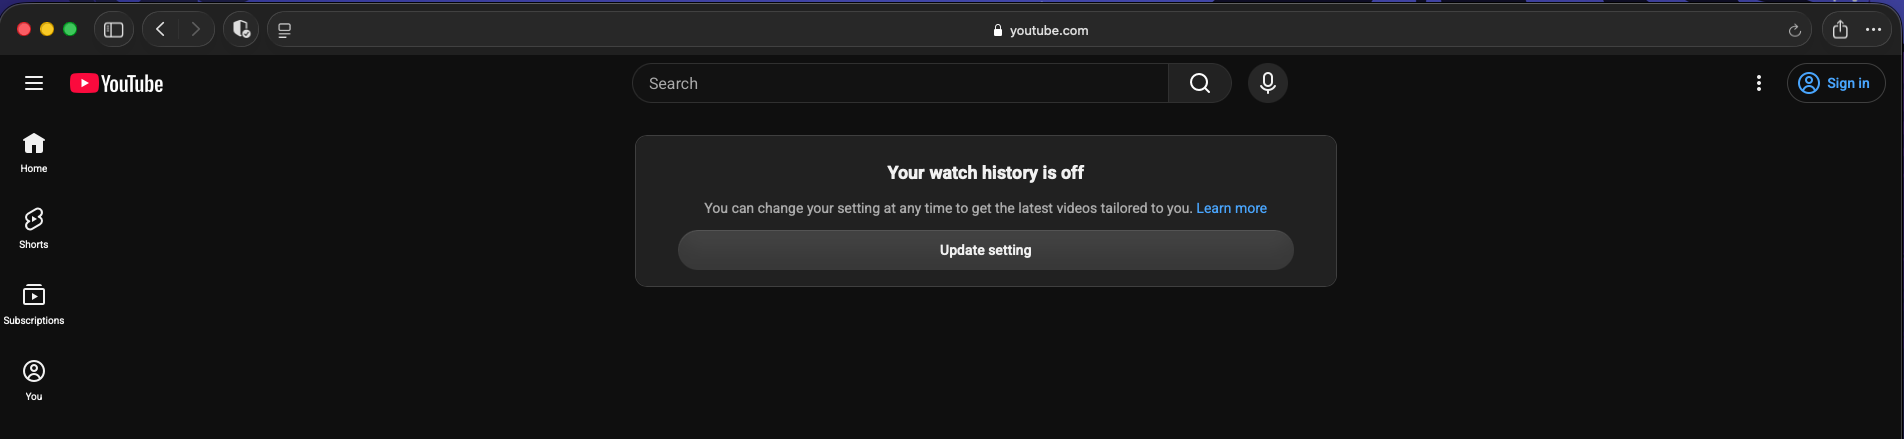Screen dimensions: 1904x439
Task: Follow the Learn more link
Action: (x=1231, y=208)
